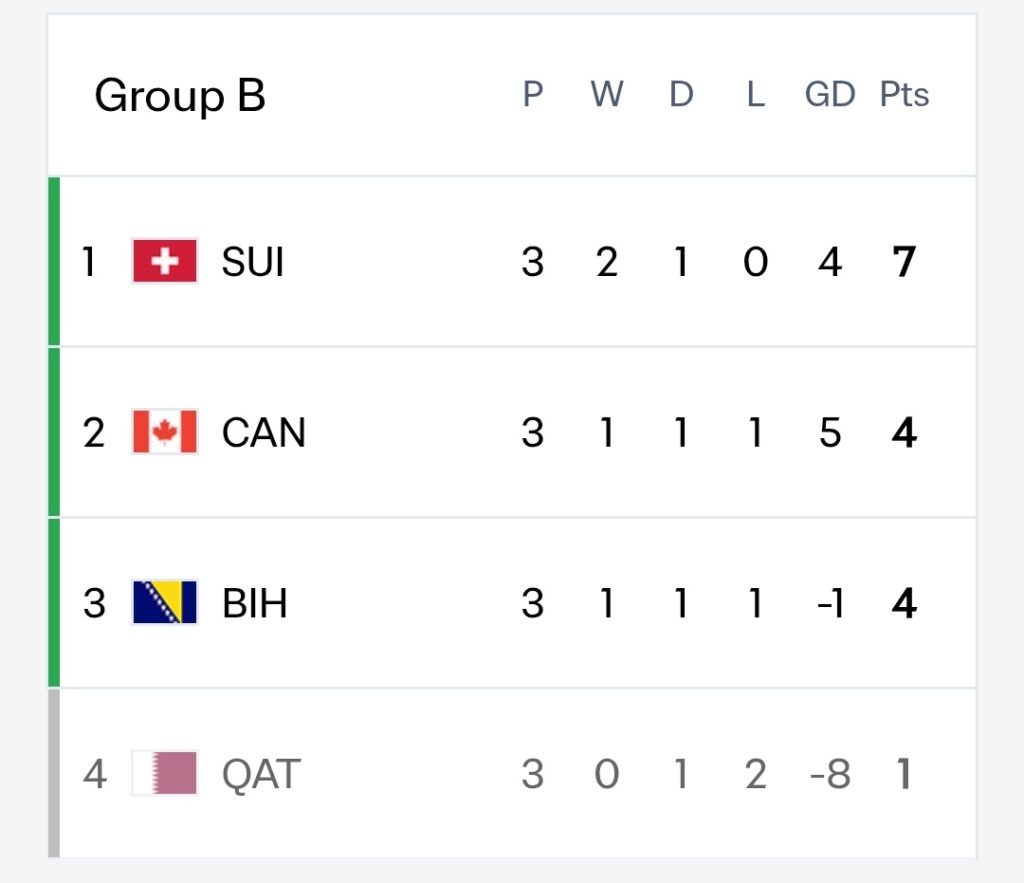The height and width of the screenshot is (883, 1024).
Task: Click the GD column header
Action: click(830, 94)
